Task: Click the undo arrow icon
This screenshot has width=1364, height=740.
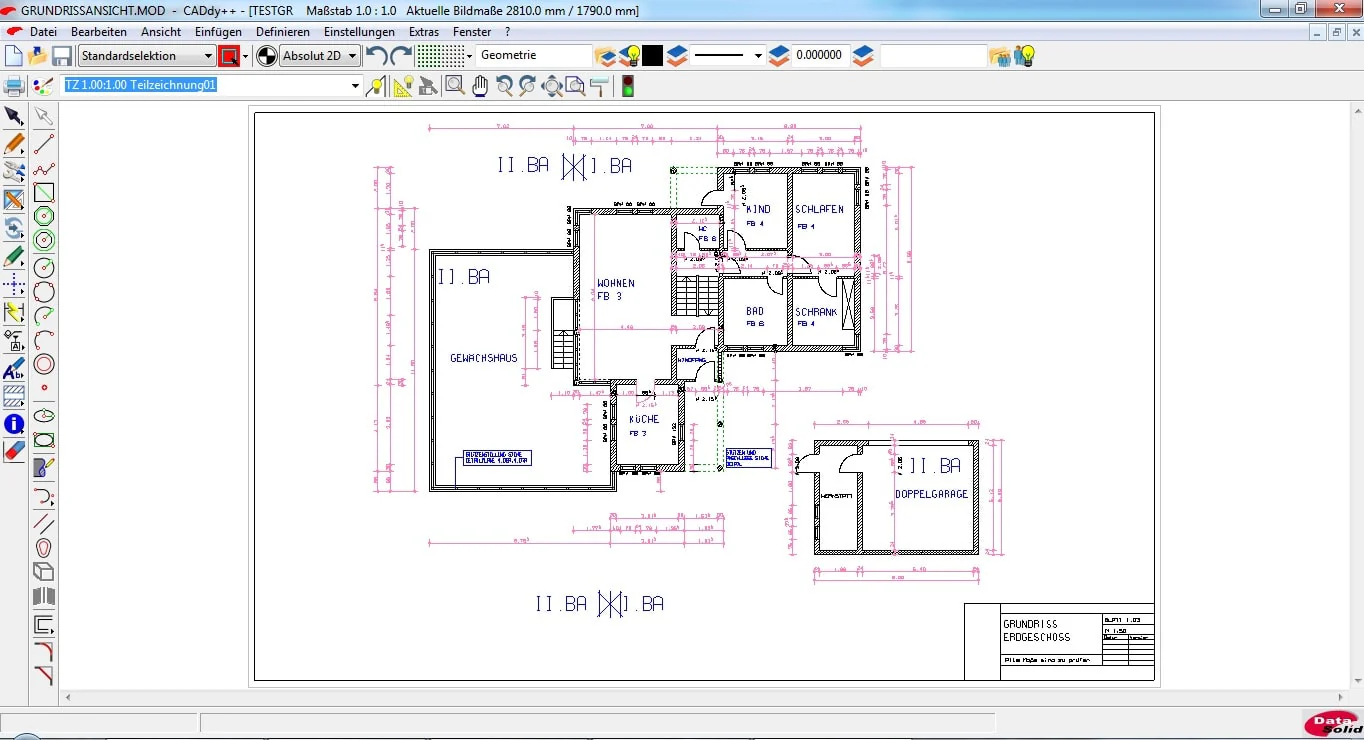Action: (377, 56)
